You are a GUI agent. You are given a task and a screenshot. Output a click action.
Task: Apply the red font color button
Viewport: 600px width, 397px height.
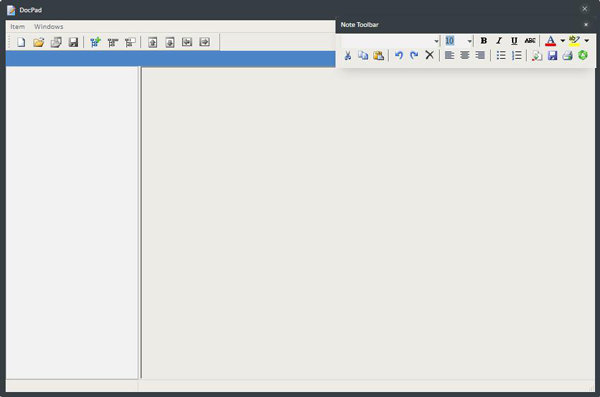click(550, 41)
